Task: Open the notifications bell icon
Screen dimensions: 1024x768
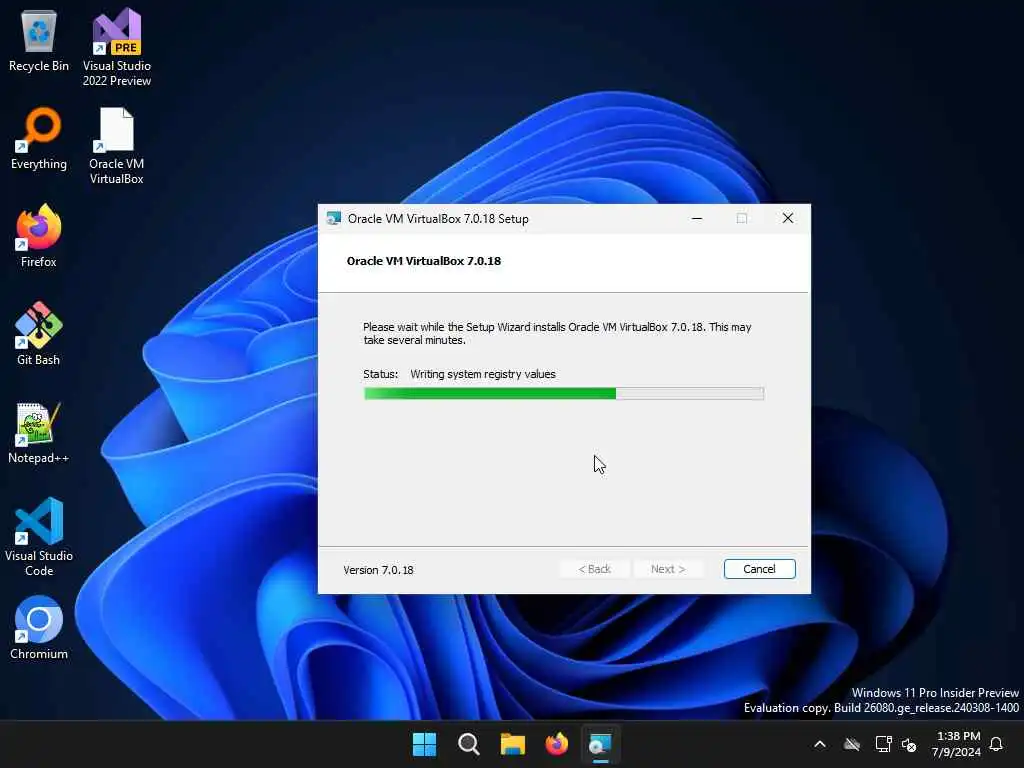Action: coord(997,744)
